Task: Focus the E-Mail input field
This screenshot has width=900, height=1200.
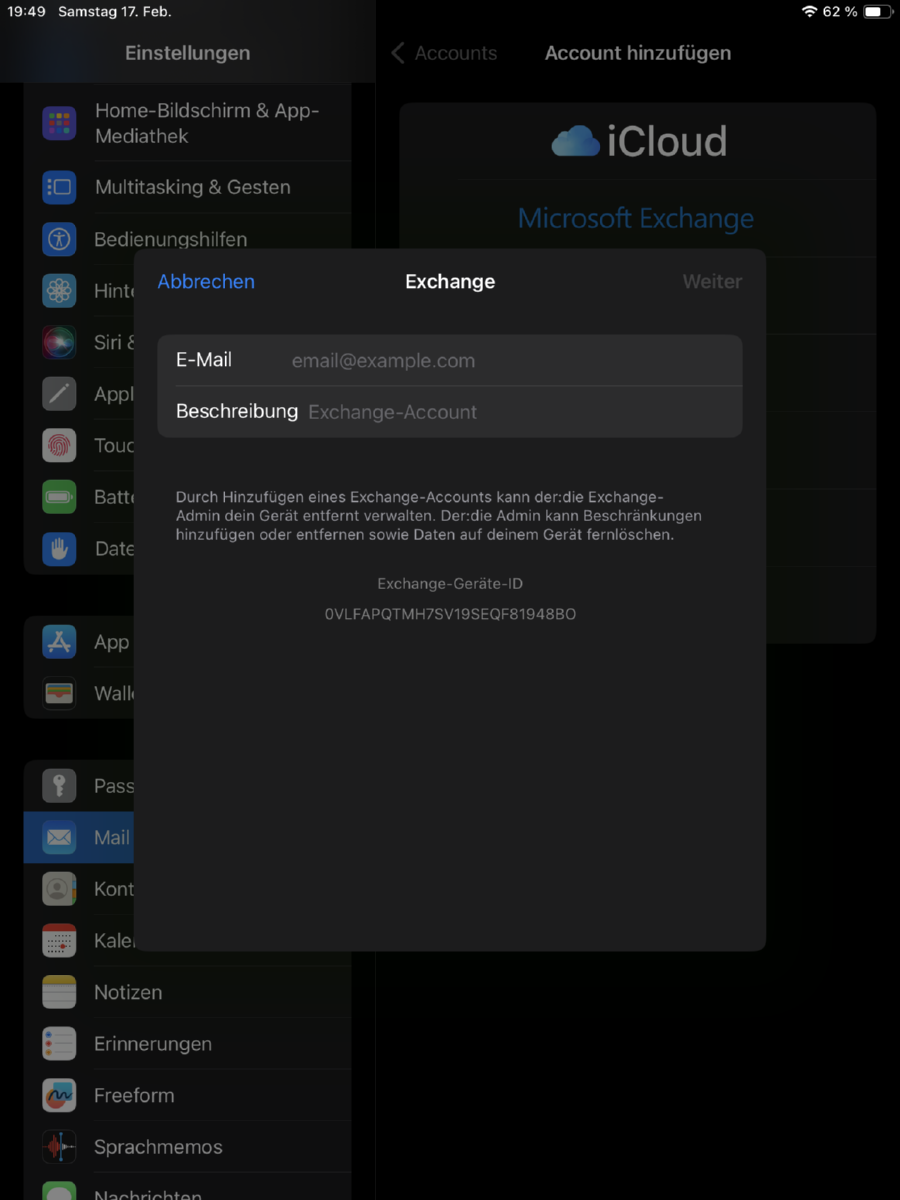Action: [510, 361]
